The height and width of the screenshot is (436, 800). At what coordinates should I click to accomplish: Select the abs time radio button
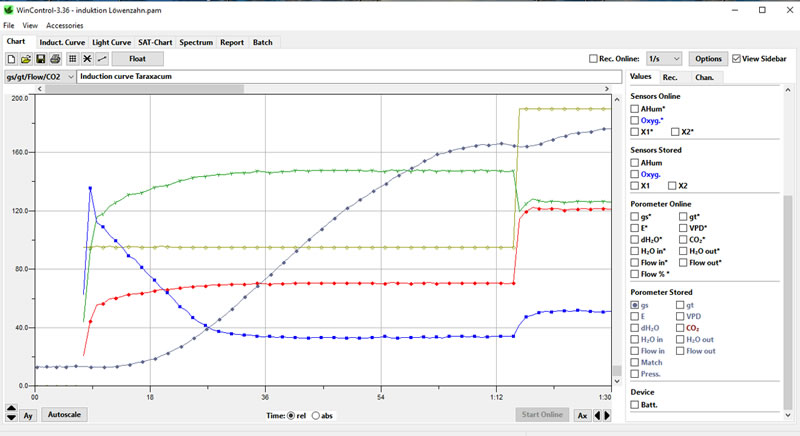[317, 415]
